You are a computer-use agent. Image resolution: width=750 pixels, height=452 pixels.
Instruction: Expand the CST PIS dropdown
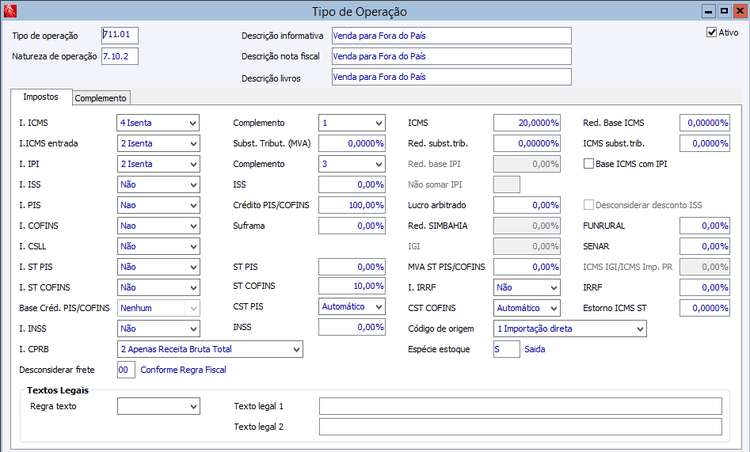coord(377,307)
